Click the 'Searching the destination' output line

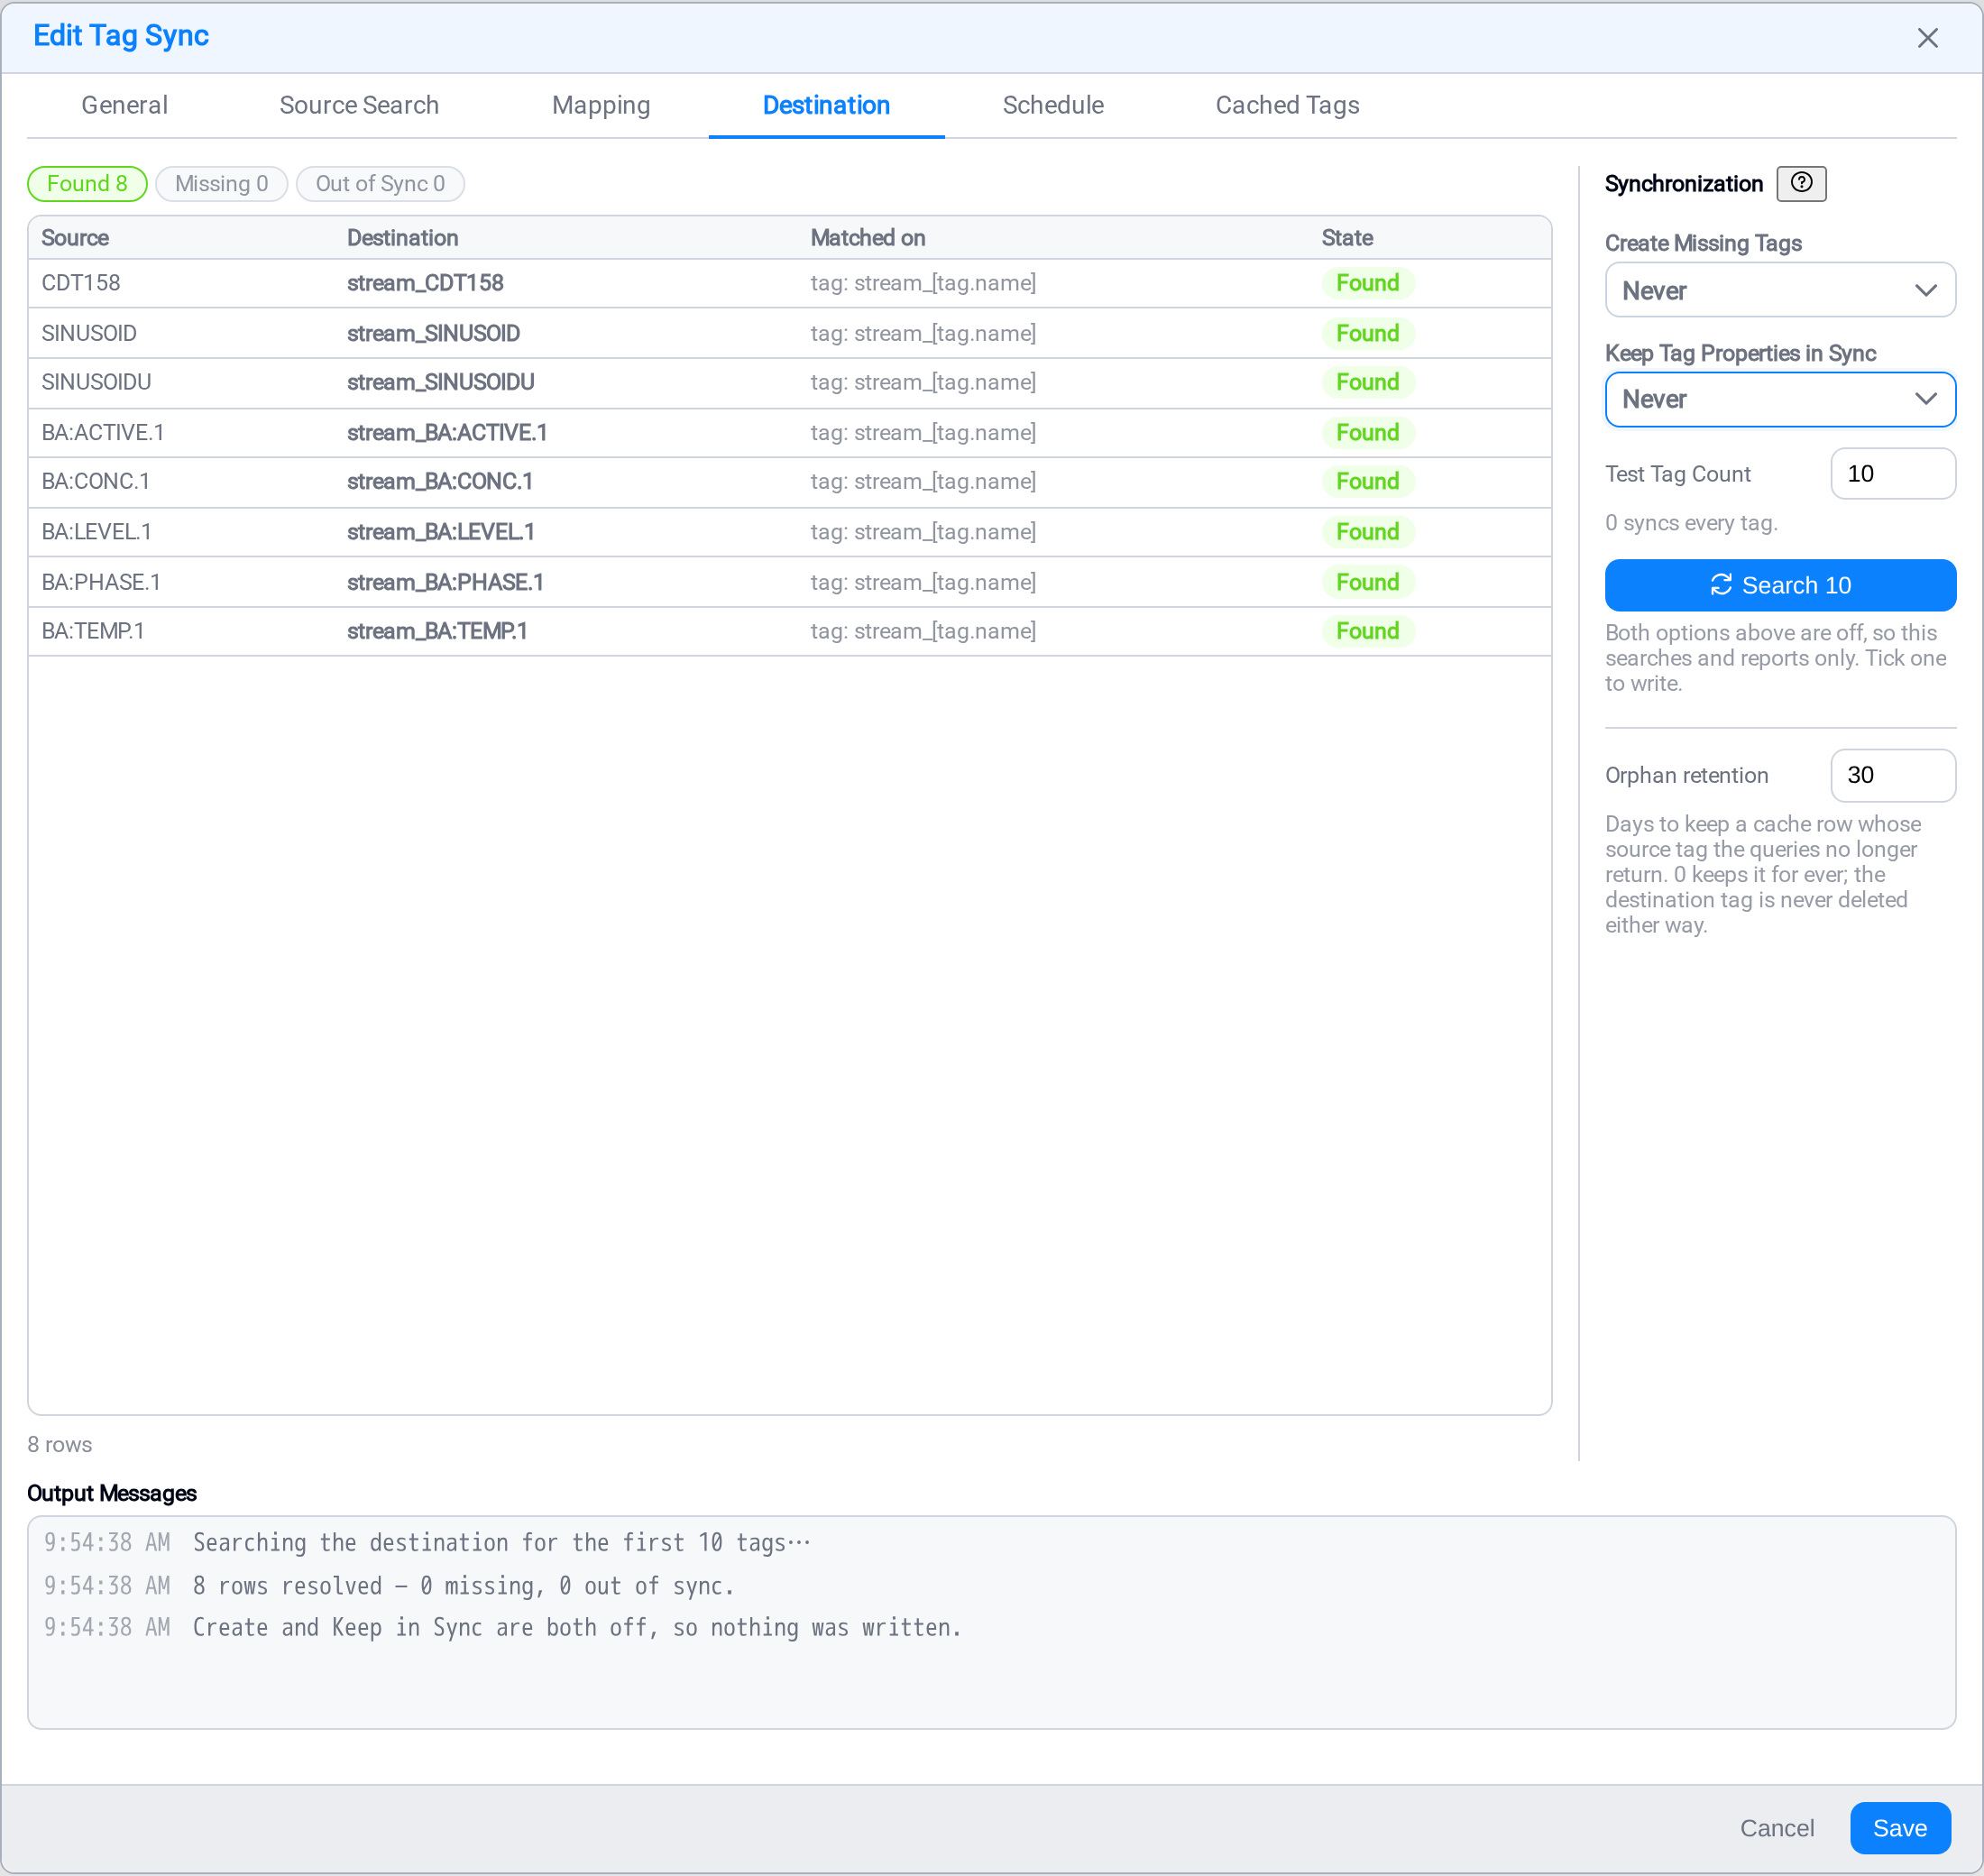pos(501,1542)
